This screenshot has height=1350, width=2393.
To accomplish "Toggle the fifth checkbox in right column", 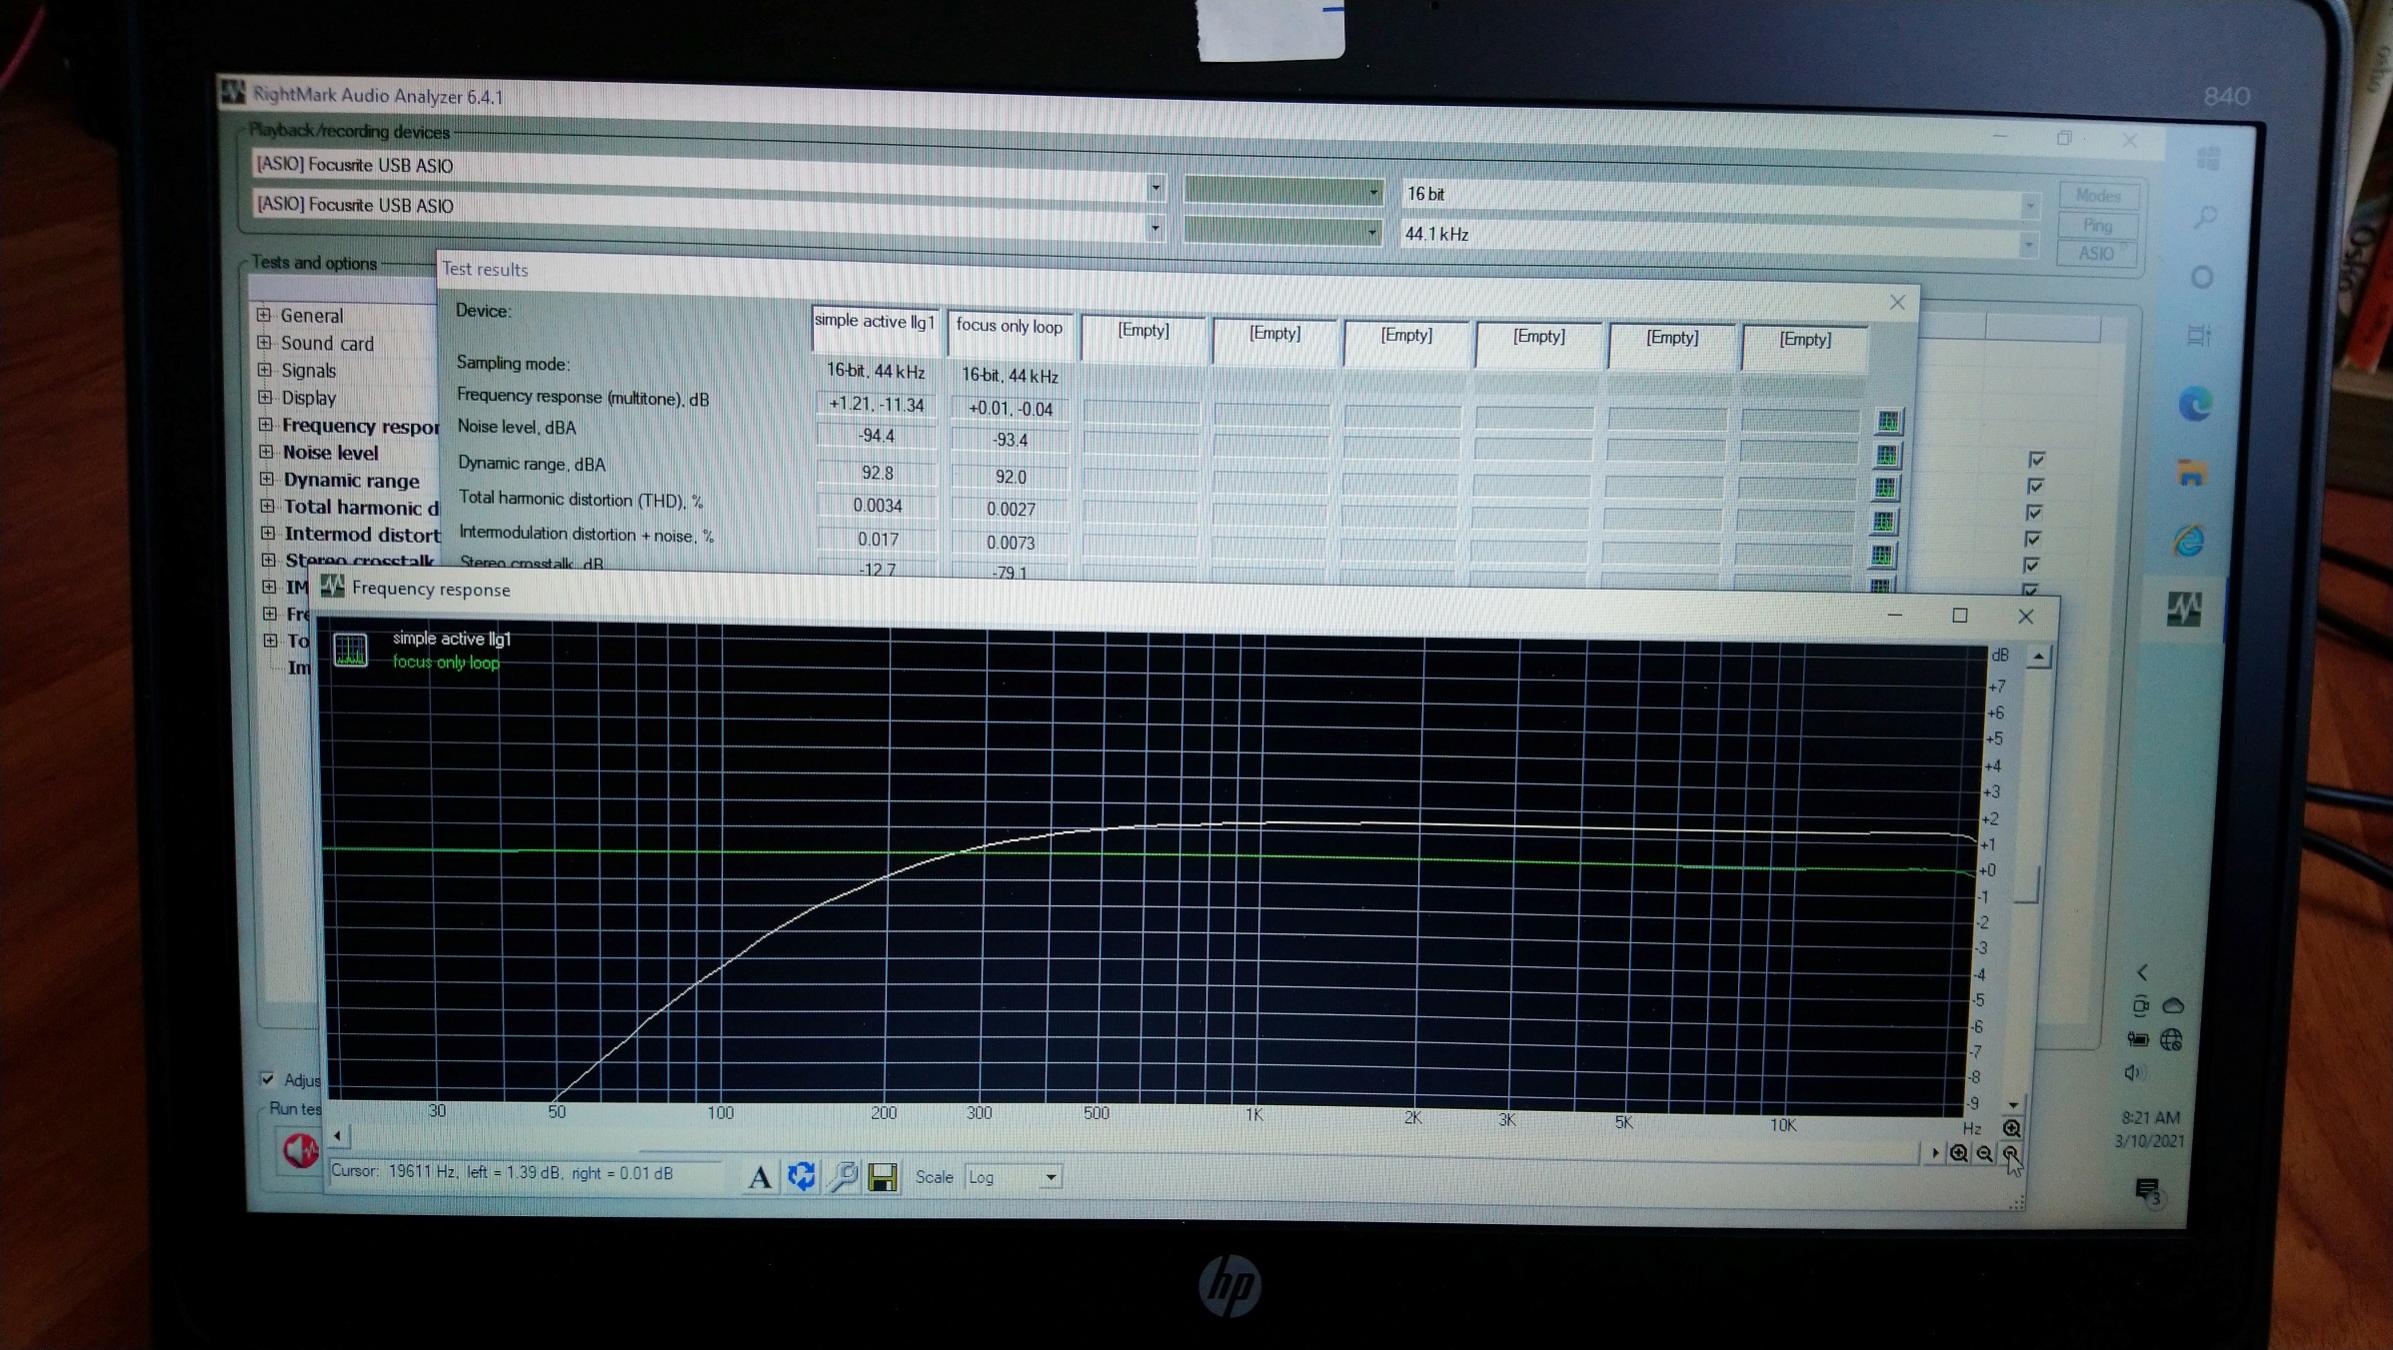I will click(2032, 565).
